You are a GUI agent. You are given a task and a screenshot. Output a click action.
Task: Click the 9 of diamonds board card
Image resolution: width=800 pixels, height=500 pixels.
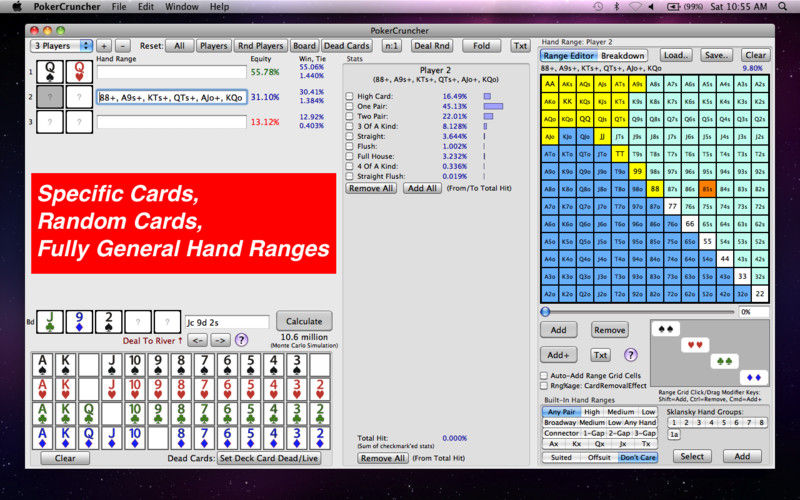(79, 321)
